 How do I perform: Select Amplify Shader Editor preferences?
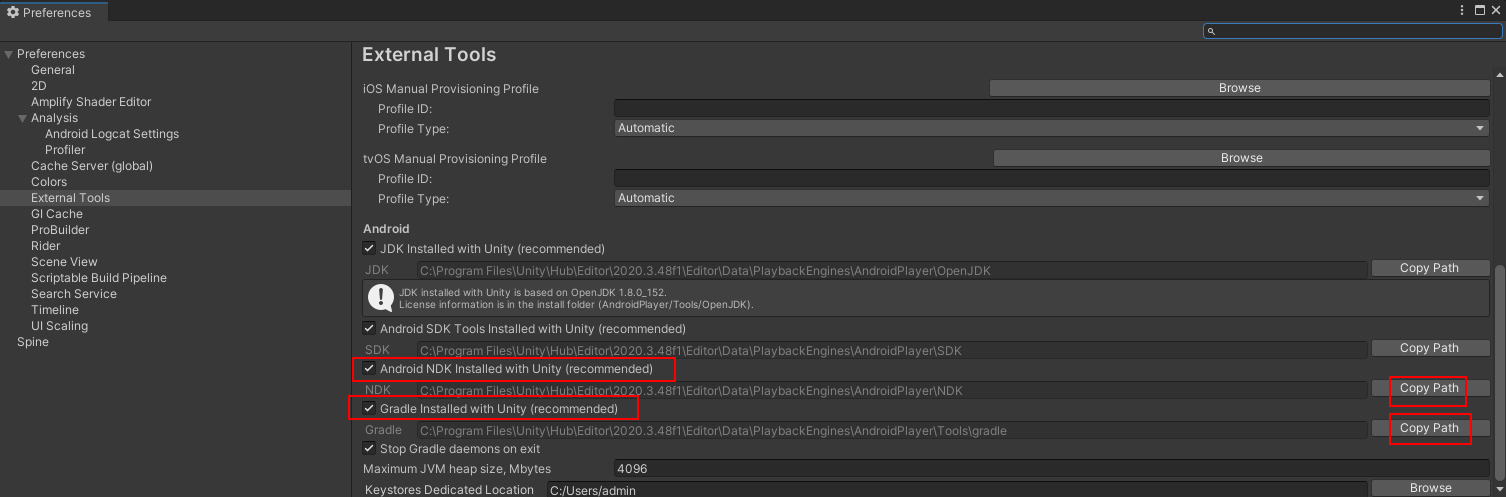click(x=91, y=102)
